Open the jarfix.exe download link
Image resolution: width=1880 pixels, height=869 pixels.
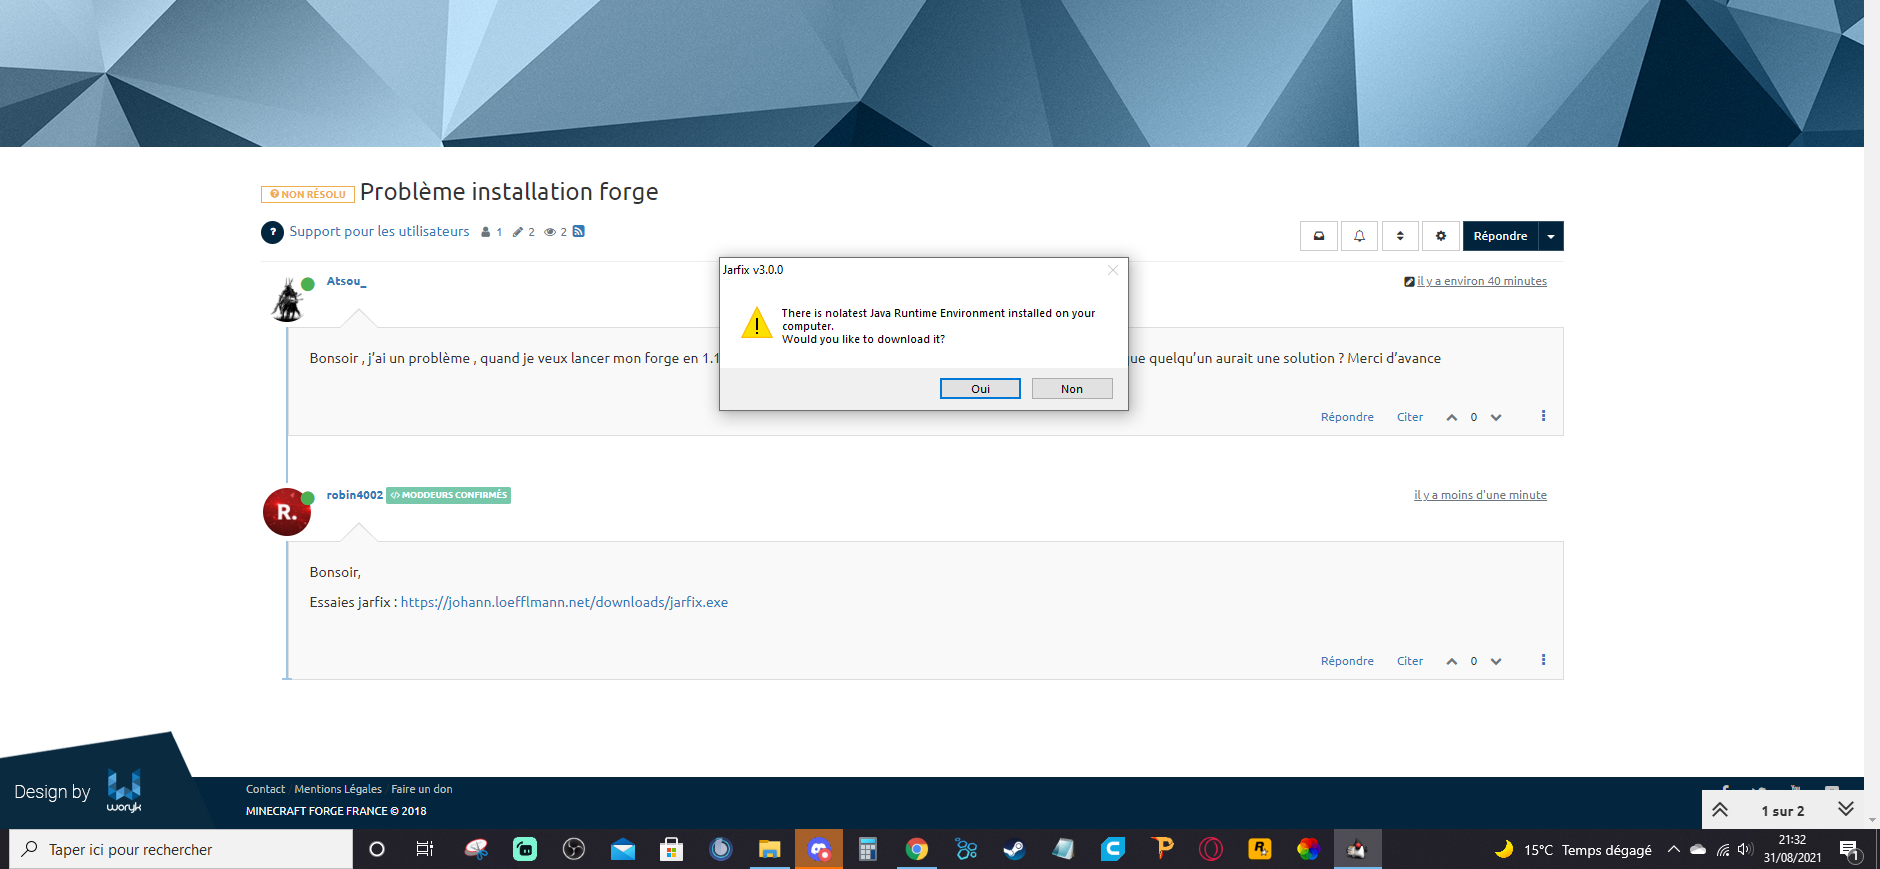(564, 602)
